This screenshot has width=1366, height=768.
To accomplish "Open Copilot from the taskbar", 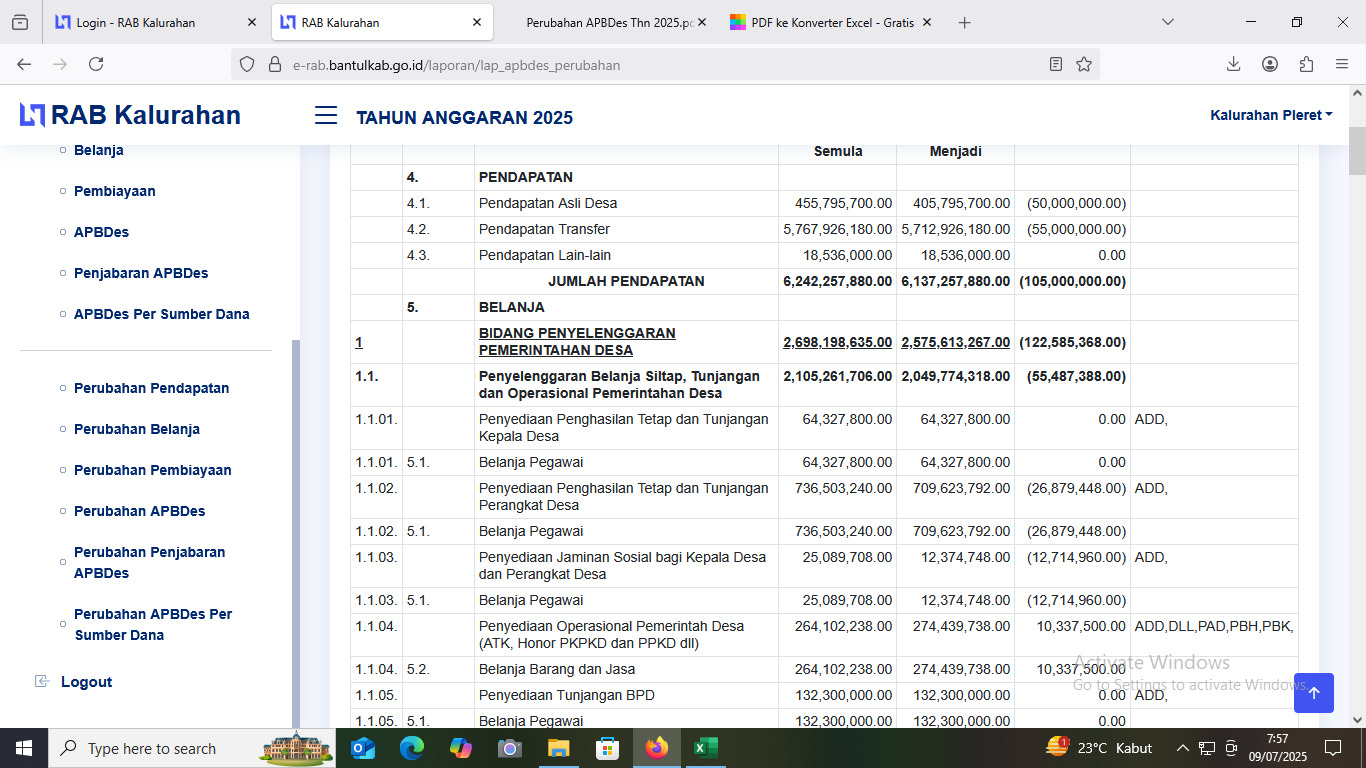I will click(x=461, y=748).
